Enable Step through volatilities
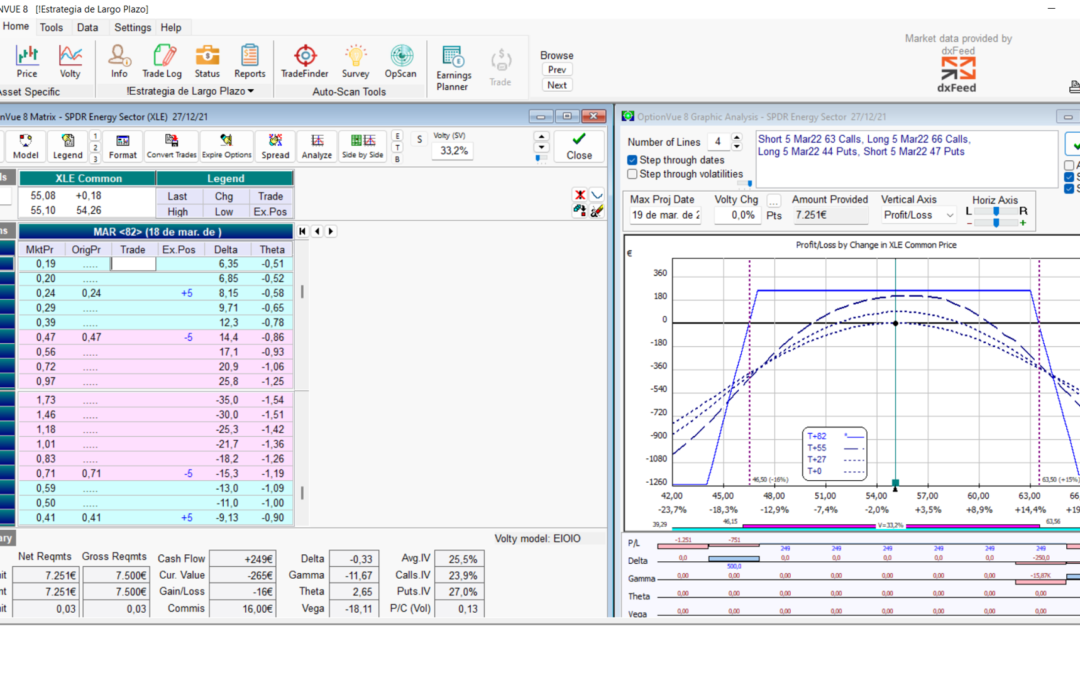Image resolution: width=1080 pixels, height=675 pixels. coord(632,174)
